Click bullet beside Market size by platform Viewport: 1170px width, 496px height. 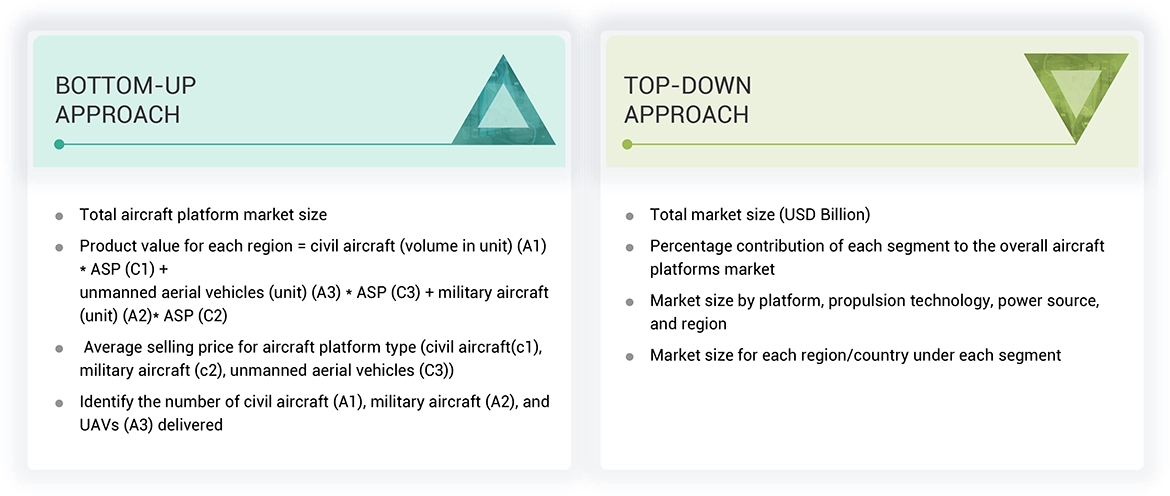coord(630,302)
